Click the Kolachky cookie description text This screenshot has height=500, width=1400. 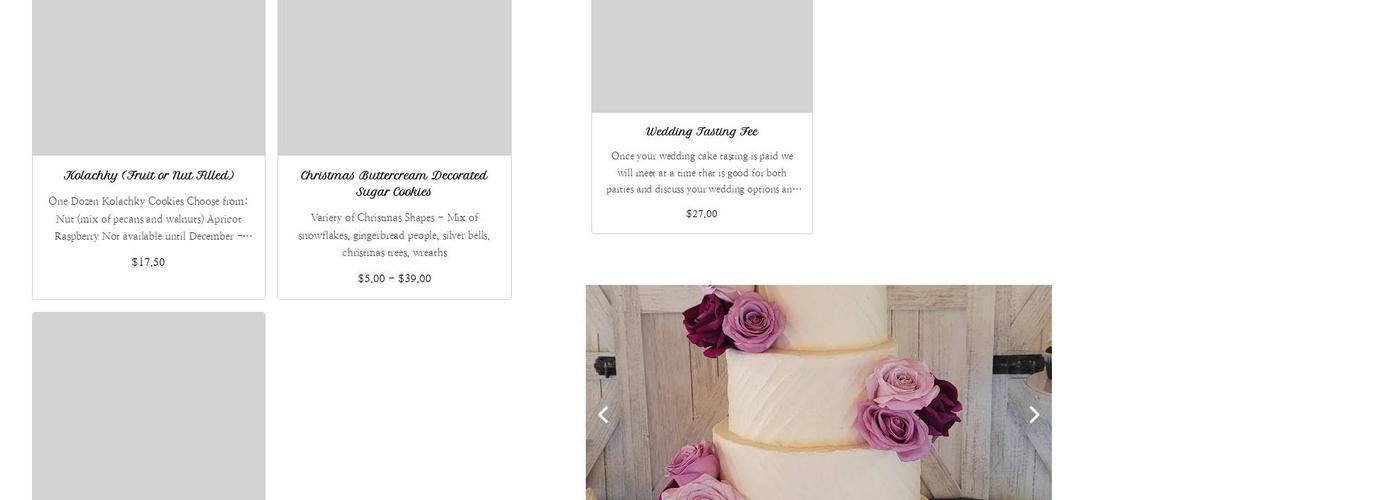(149, 219)
